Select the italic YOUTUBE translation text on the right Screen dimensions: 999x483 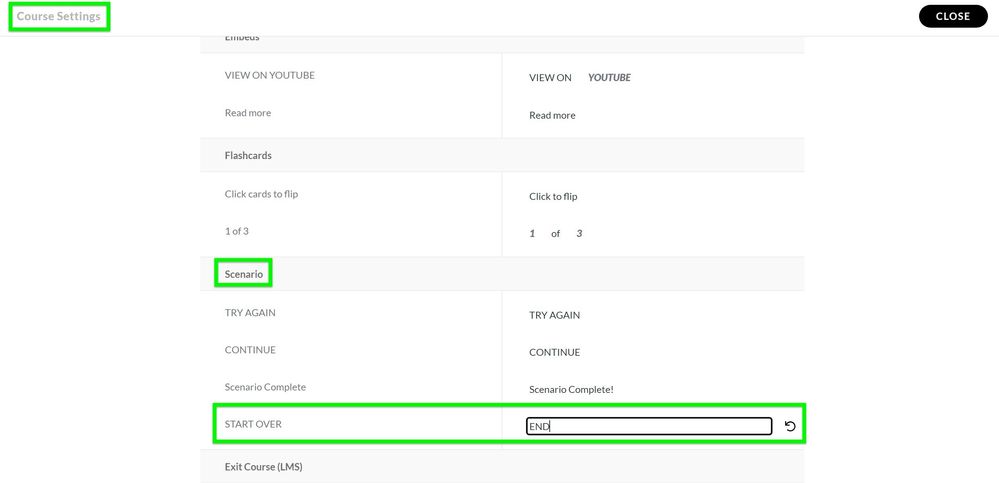coord(609,78)
